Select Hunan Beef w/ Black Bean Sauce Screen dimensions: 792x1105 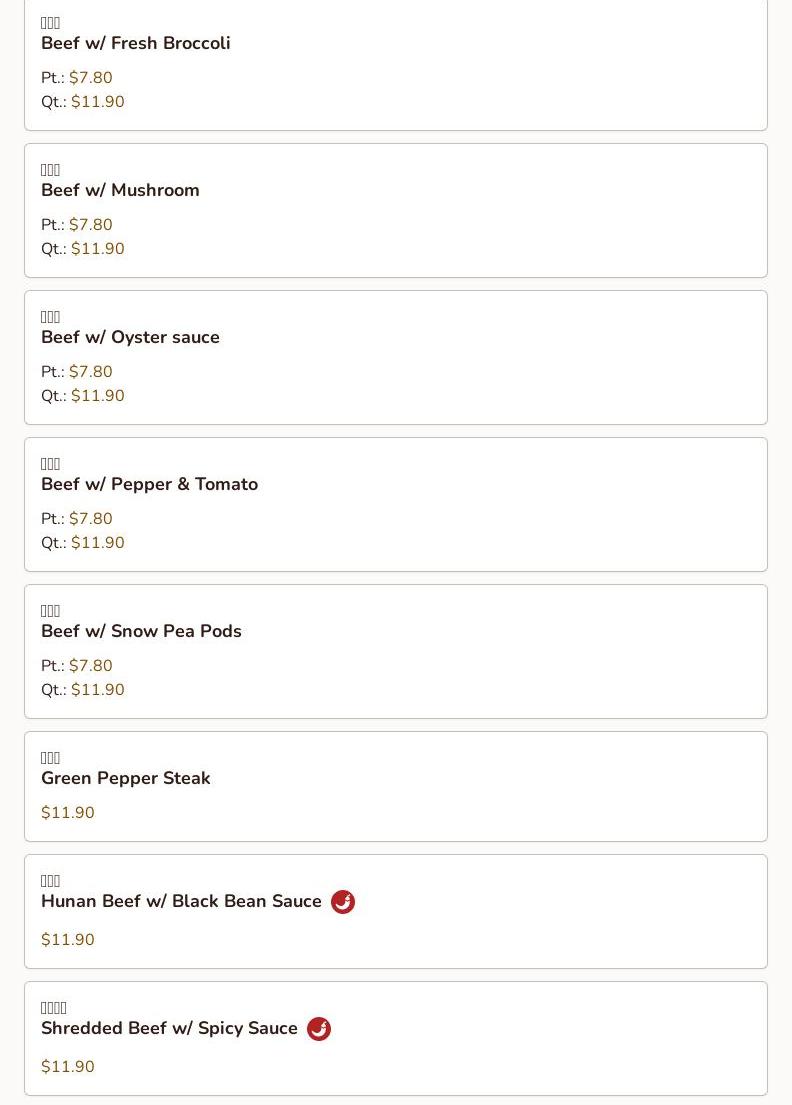181,902
